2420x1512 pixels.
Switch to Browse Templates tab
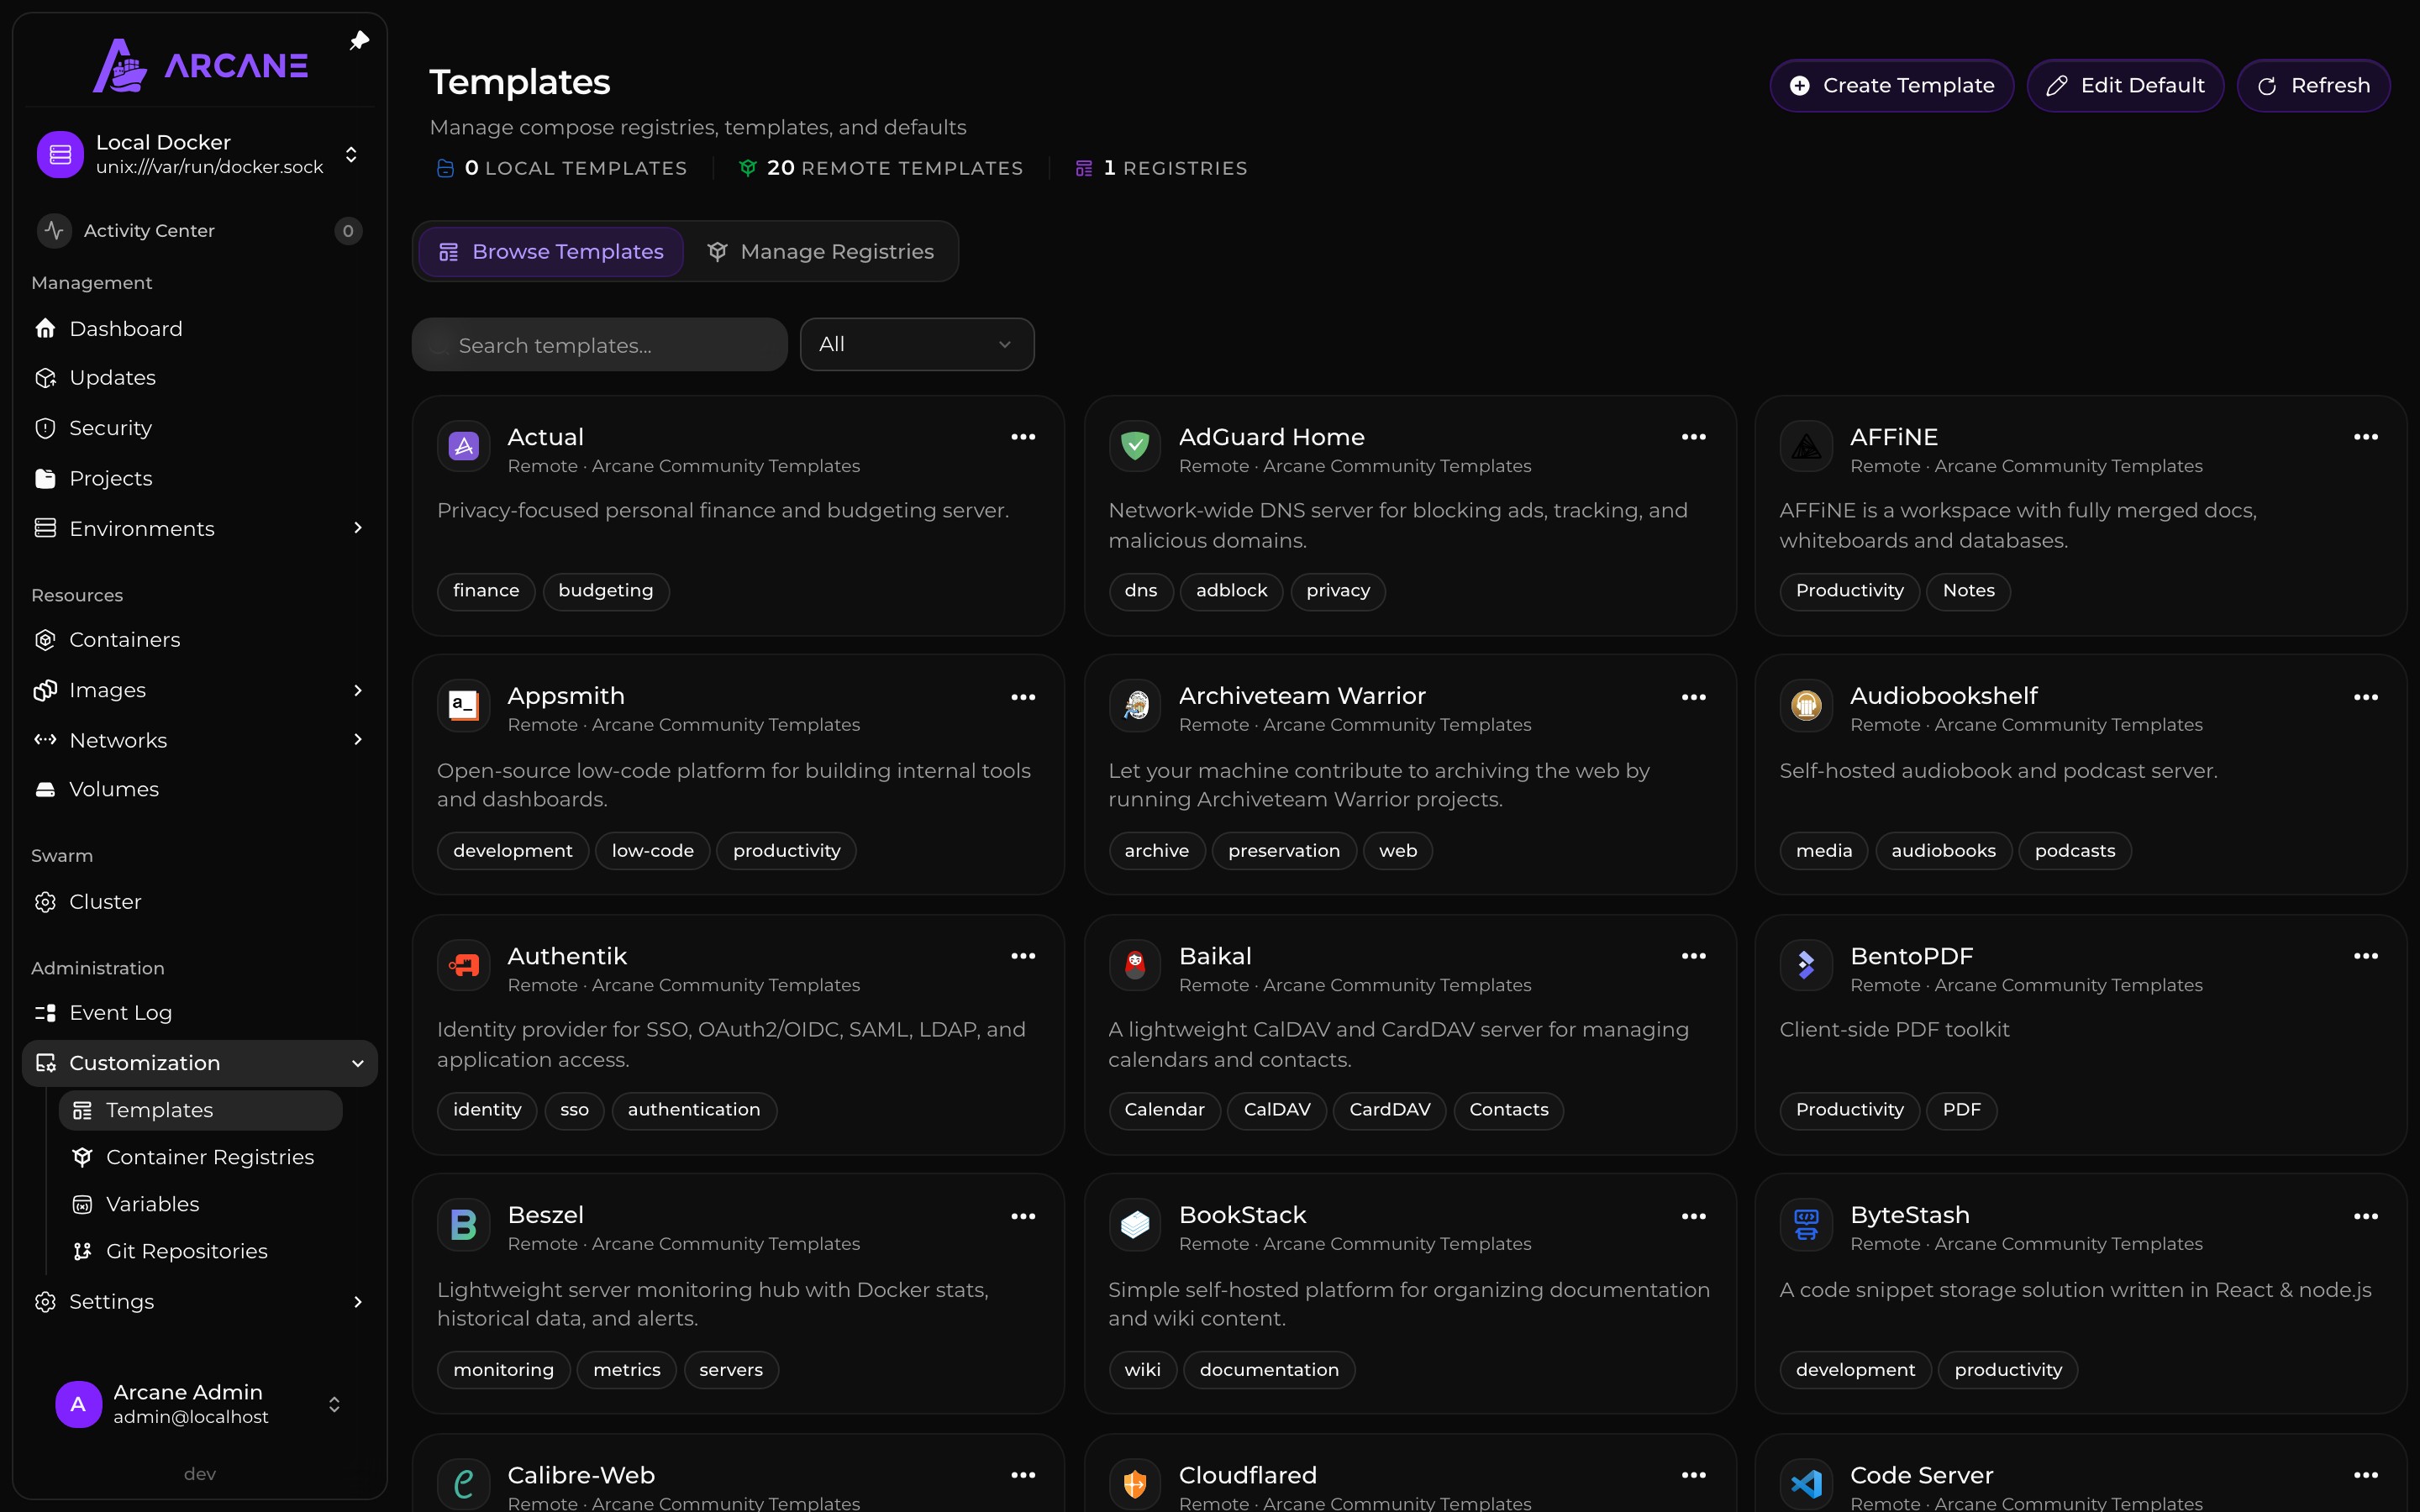(551, 252)
